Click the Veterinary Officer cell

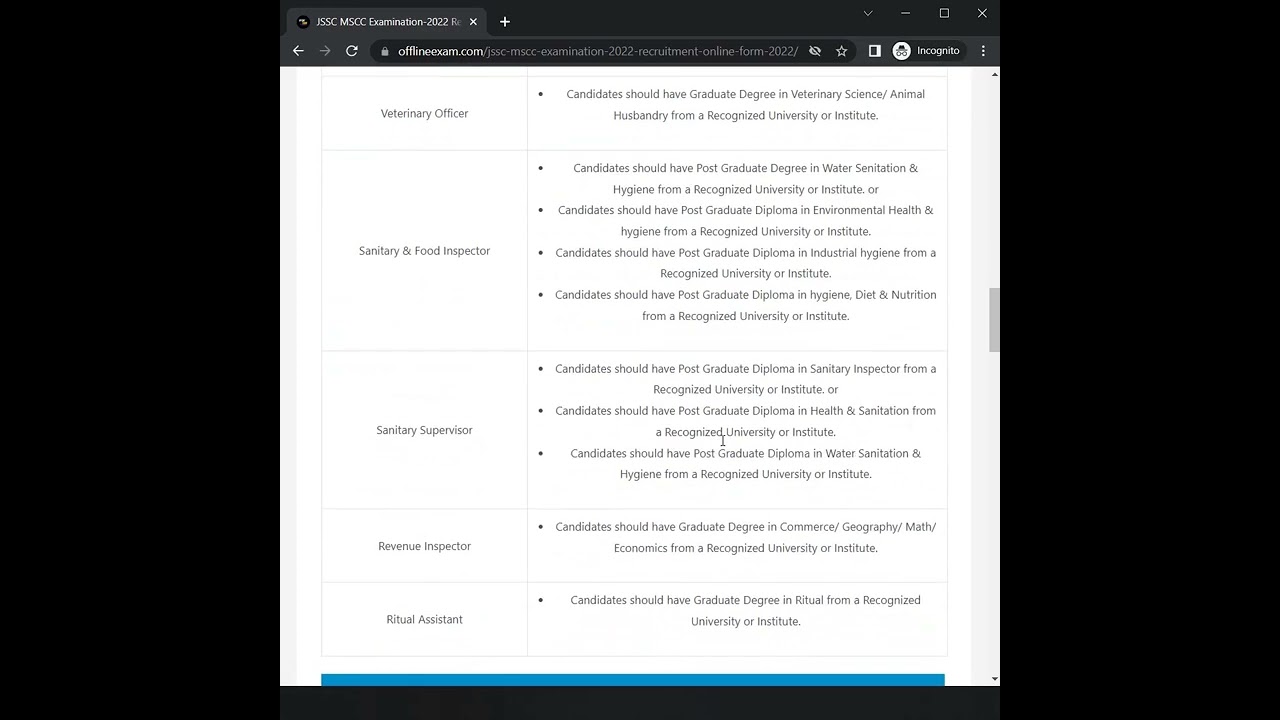click(424, 113)
